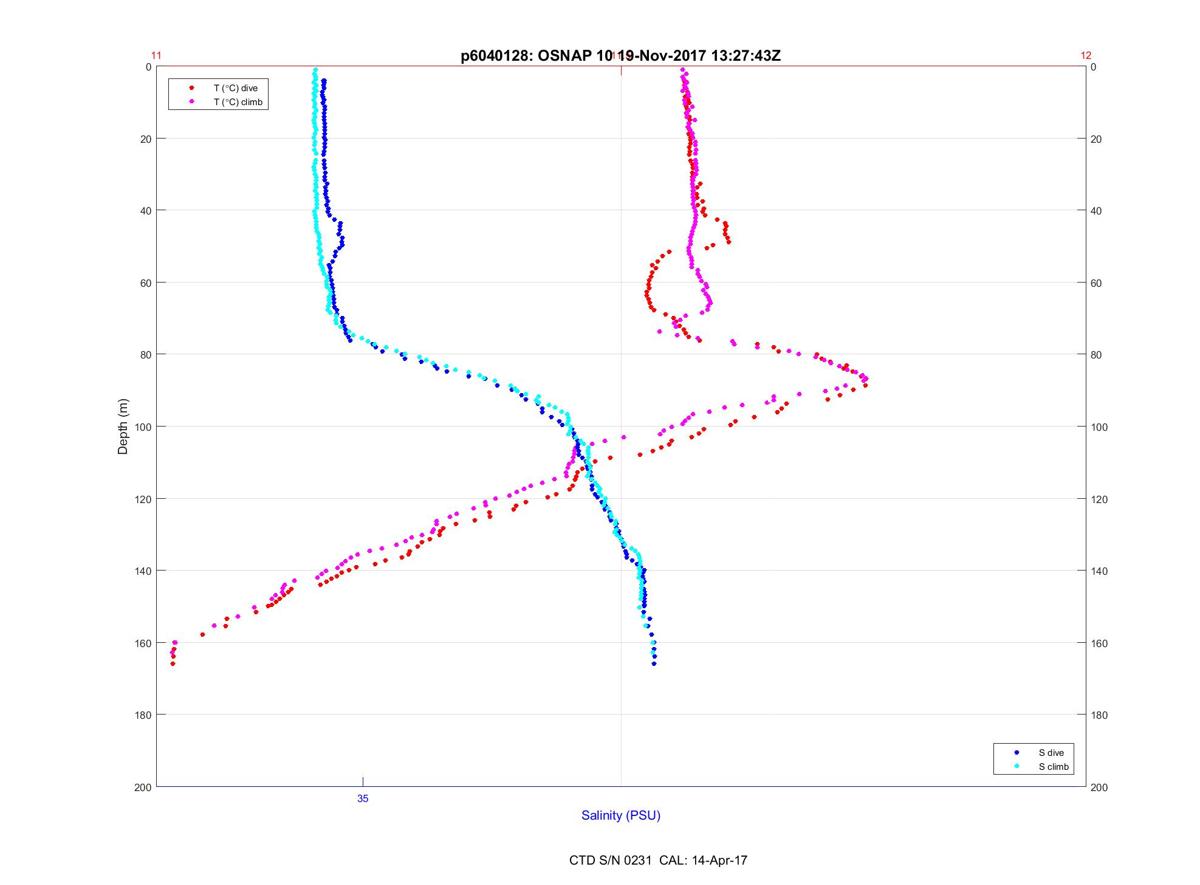Click the '180' tick on the left depth axis
Viewport: 1200px width, 885px height.
click(x=141, y=715)
